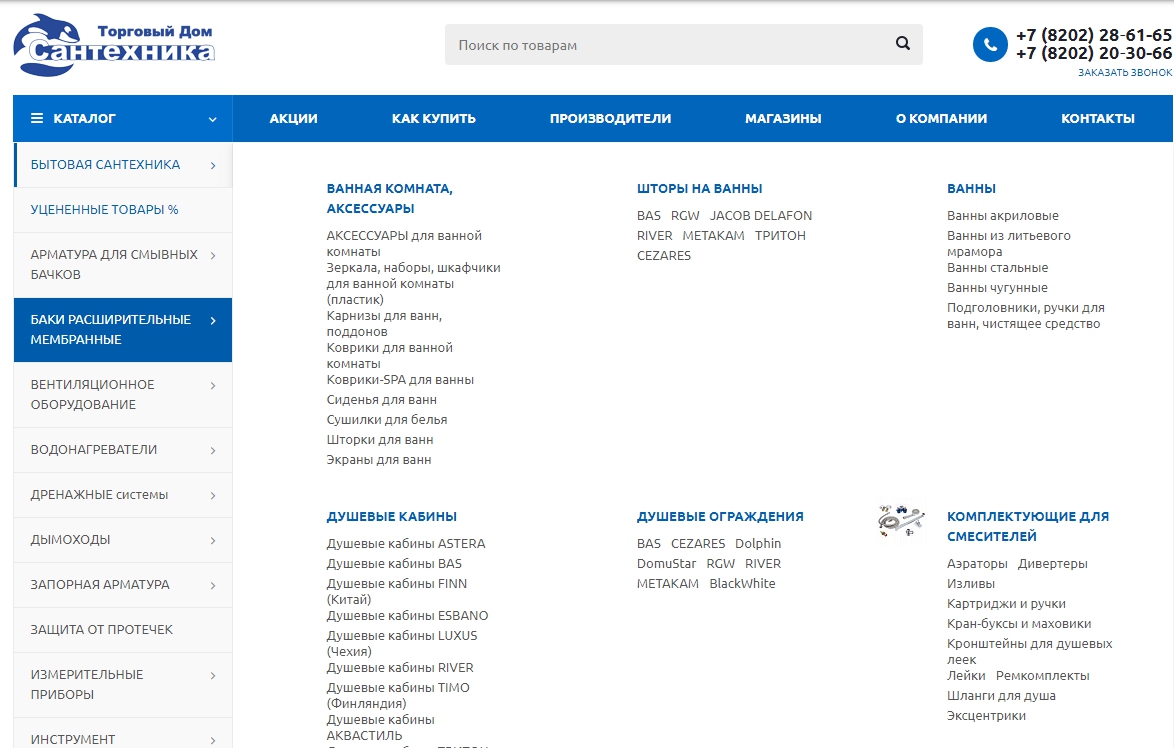1174x748 pixels.
Task: Click CEZARES under Шторы на ванны
Action: [x=663, y=256]
